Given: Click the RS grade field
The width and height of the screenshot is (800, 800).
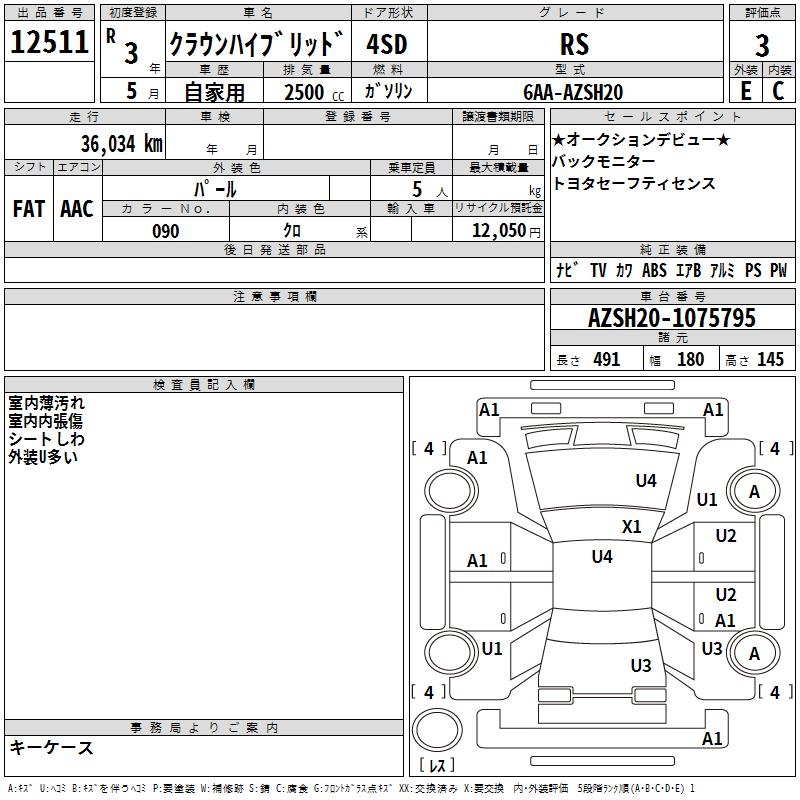Looking at the screenshot, I should (x=574, y=44).
